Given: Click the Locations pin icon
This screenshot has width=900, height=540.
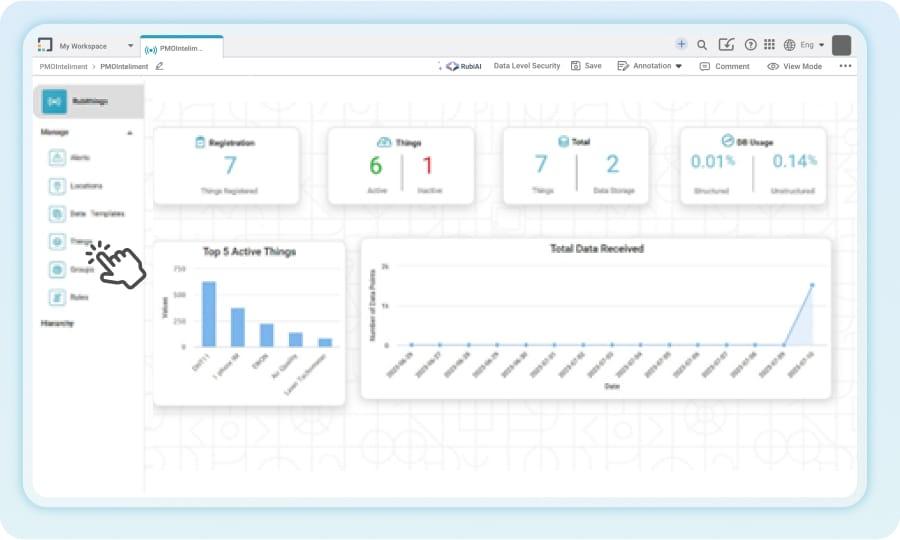Looking at the screenshot, I should click(x=57, y=185).
